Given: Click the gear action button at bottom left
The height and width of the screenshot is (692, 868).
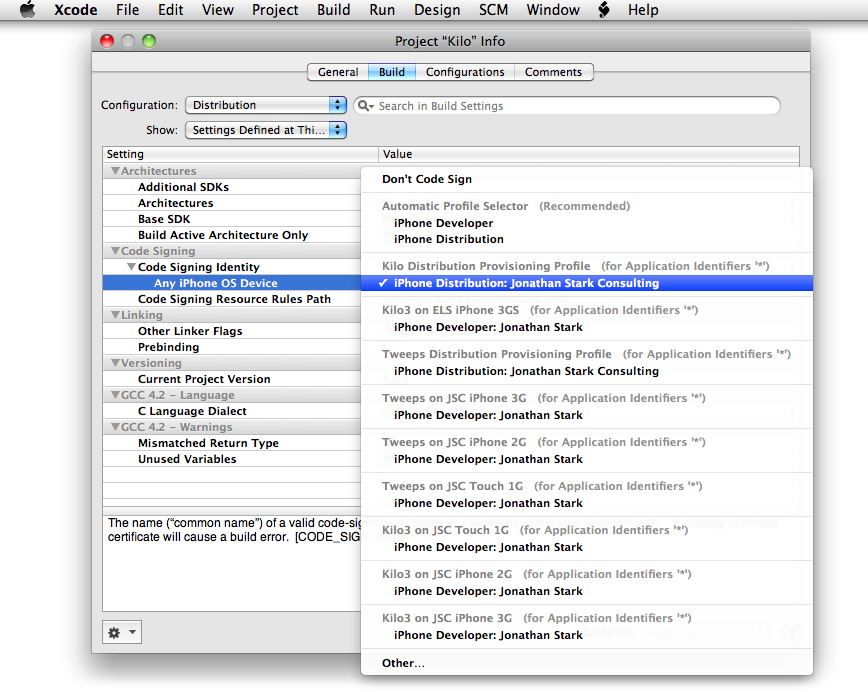Looking at the screenshot, I should click(x=121, y=633).
